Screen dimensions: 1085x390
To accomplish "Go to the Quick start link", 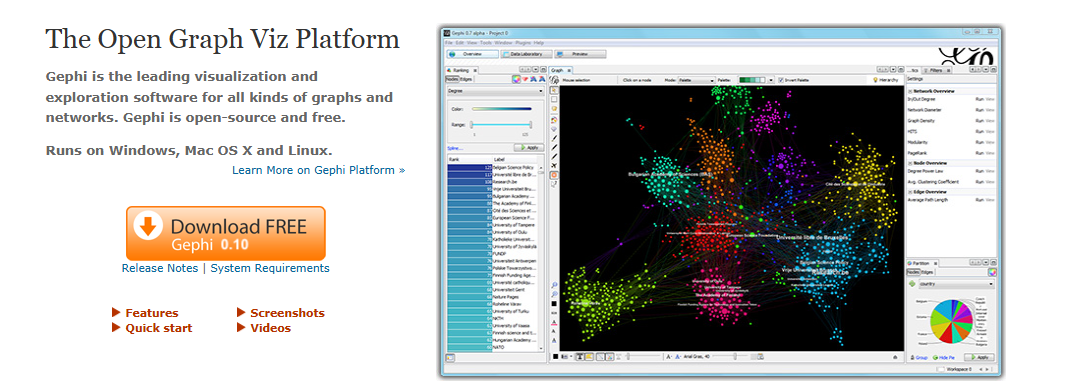I will pos(158,328).
